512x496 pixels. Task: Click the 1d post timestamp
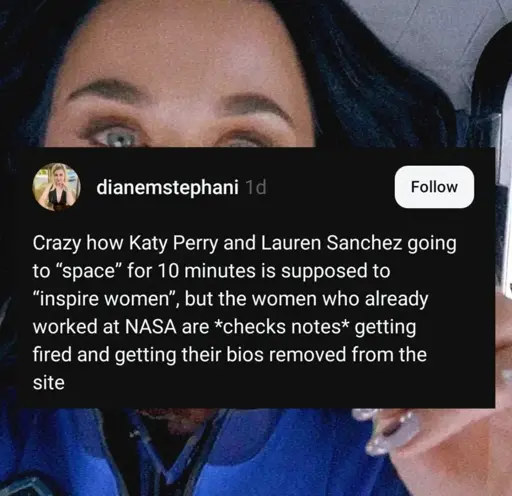[255, 187]
